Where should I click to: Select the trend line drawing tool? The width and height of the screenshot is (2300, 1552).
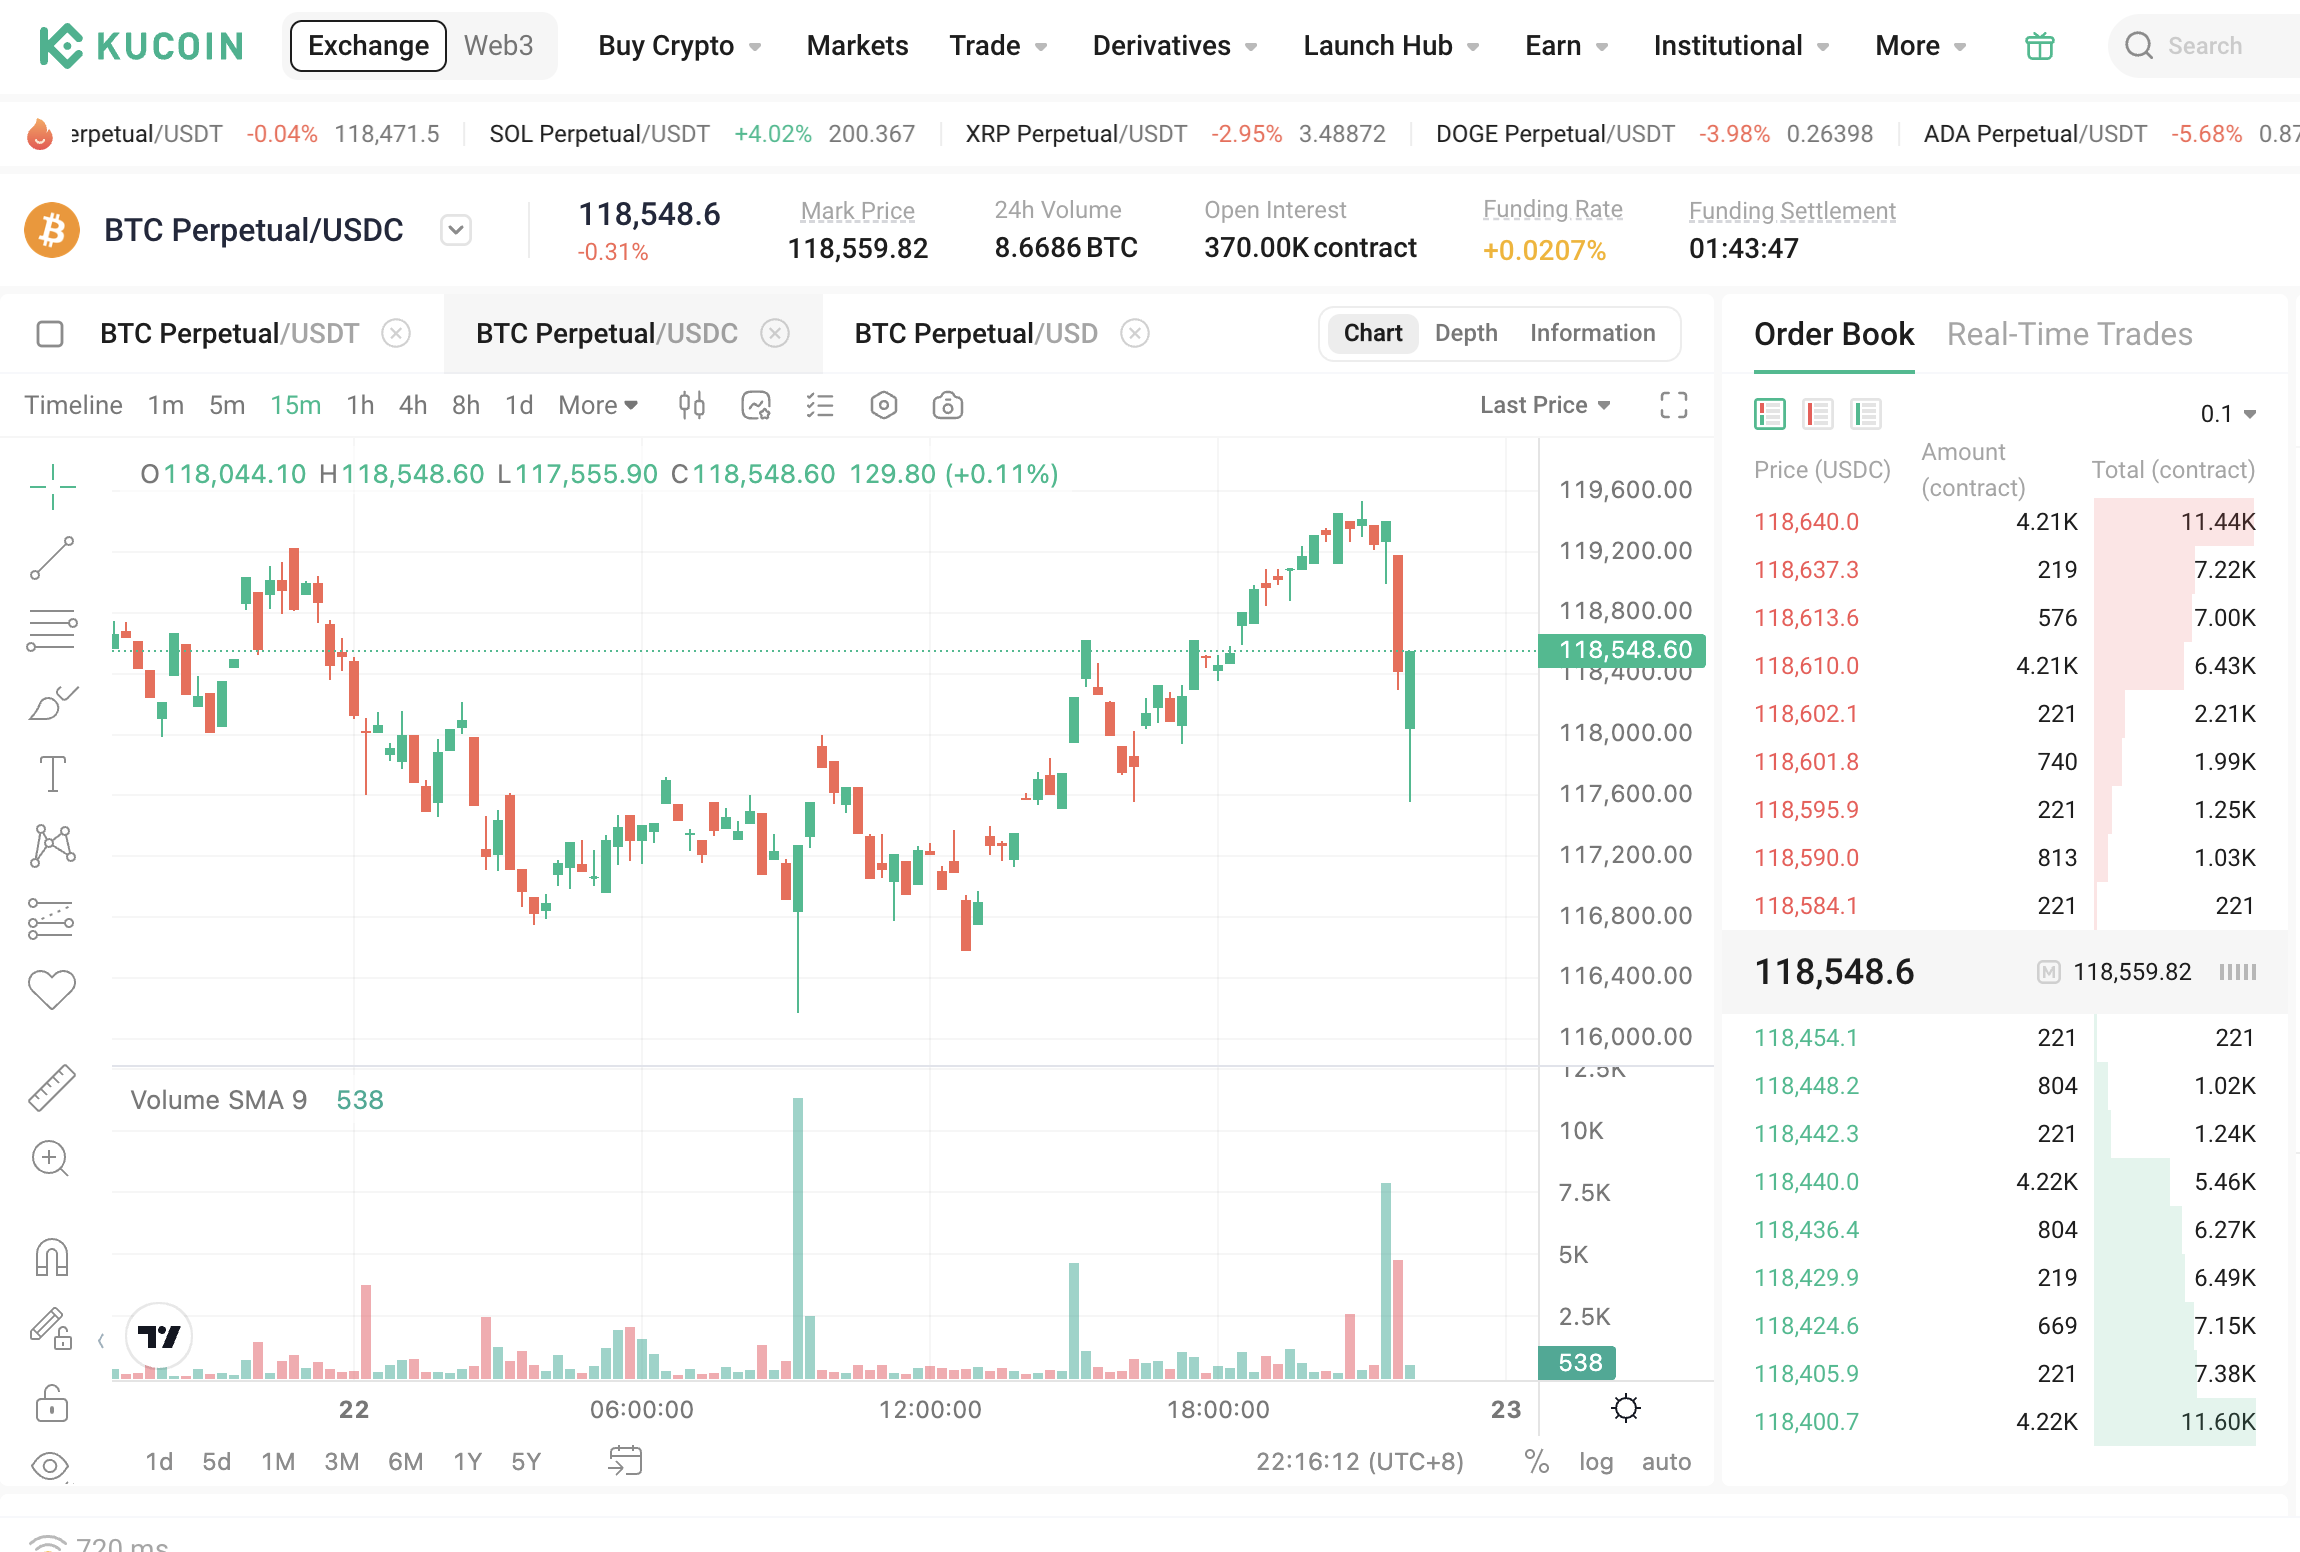tap(52, 558)
